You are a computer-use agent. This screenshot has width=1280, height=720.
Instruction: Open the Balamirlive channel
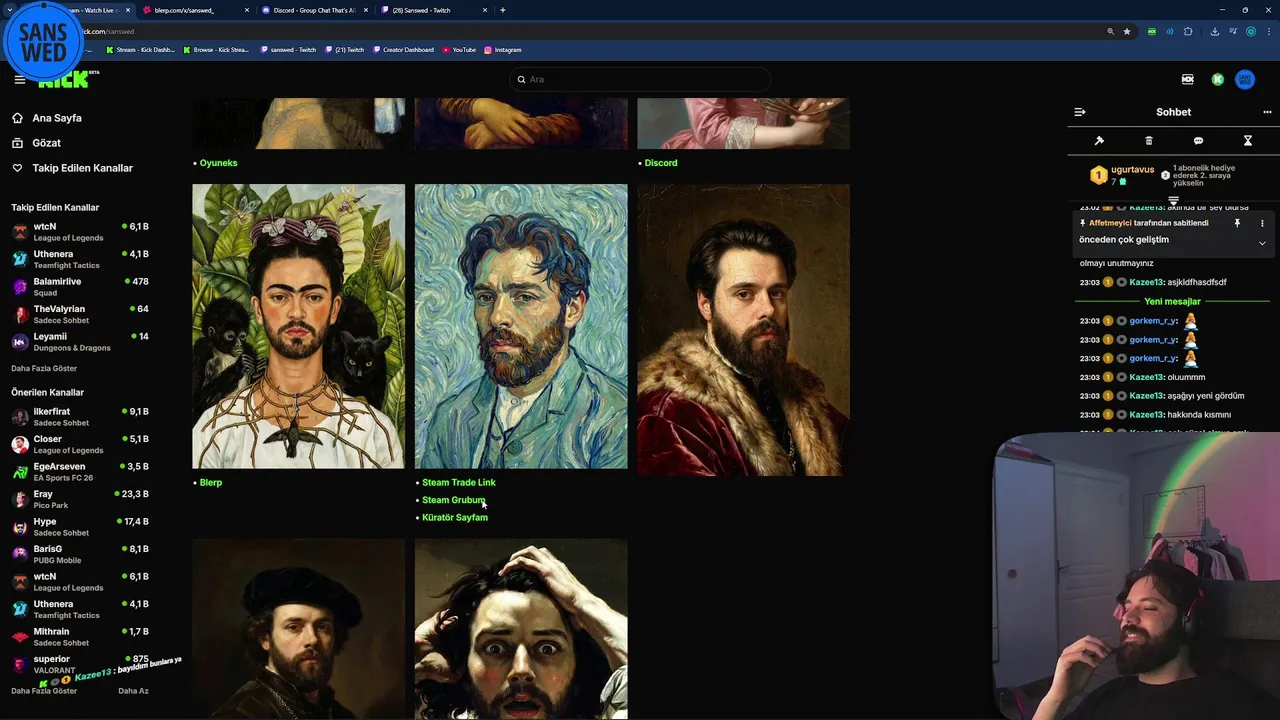[x=80, y=287]
